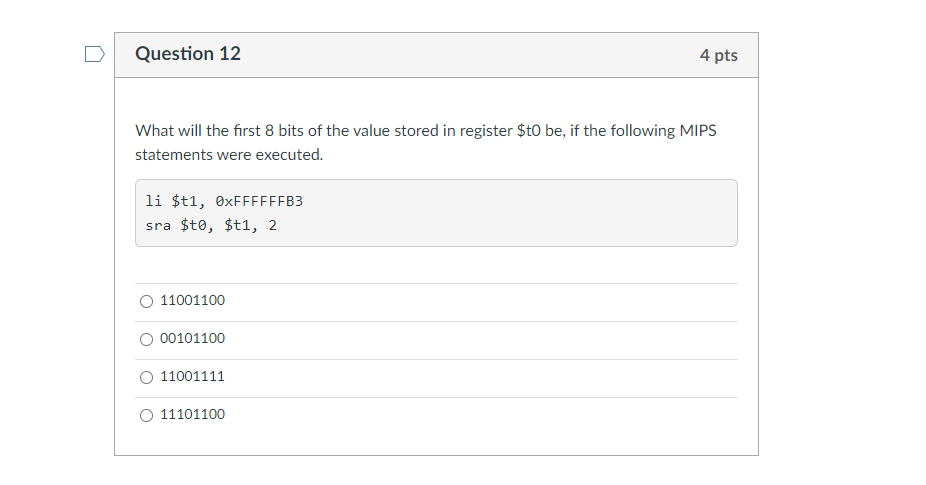Click the 00101100 answer label text

click(x=192, y=339)
